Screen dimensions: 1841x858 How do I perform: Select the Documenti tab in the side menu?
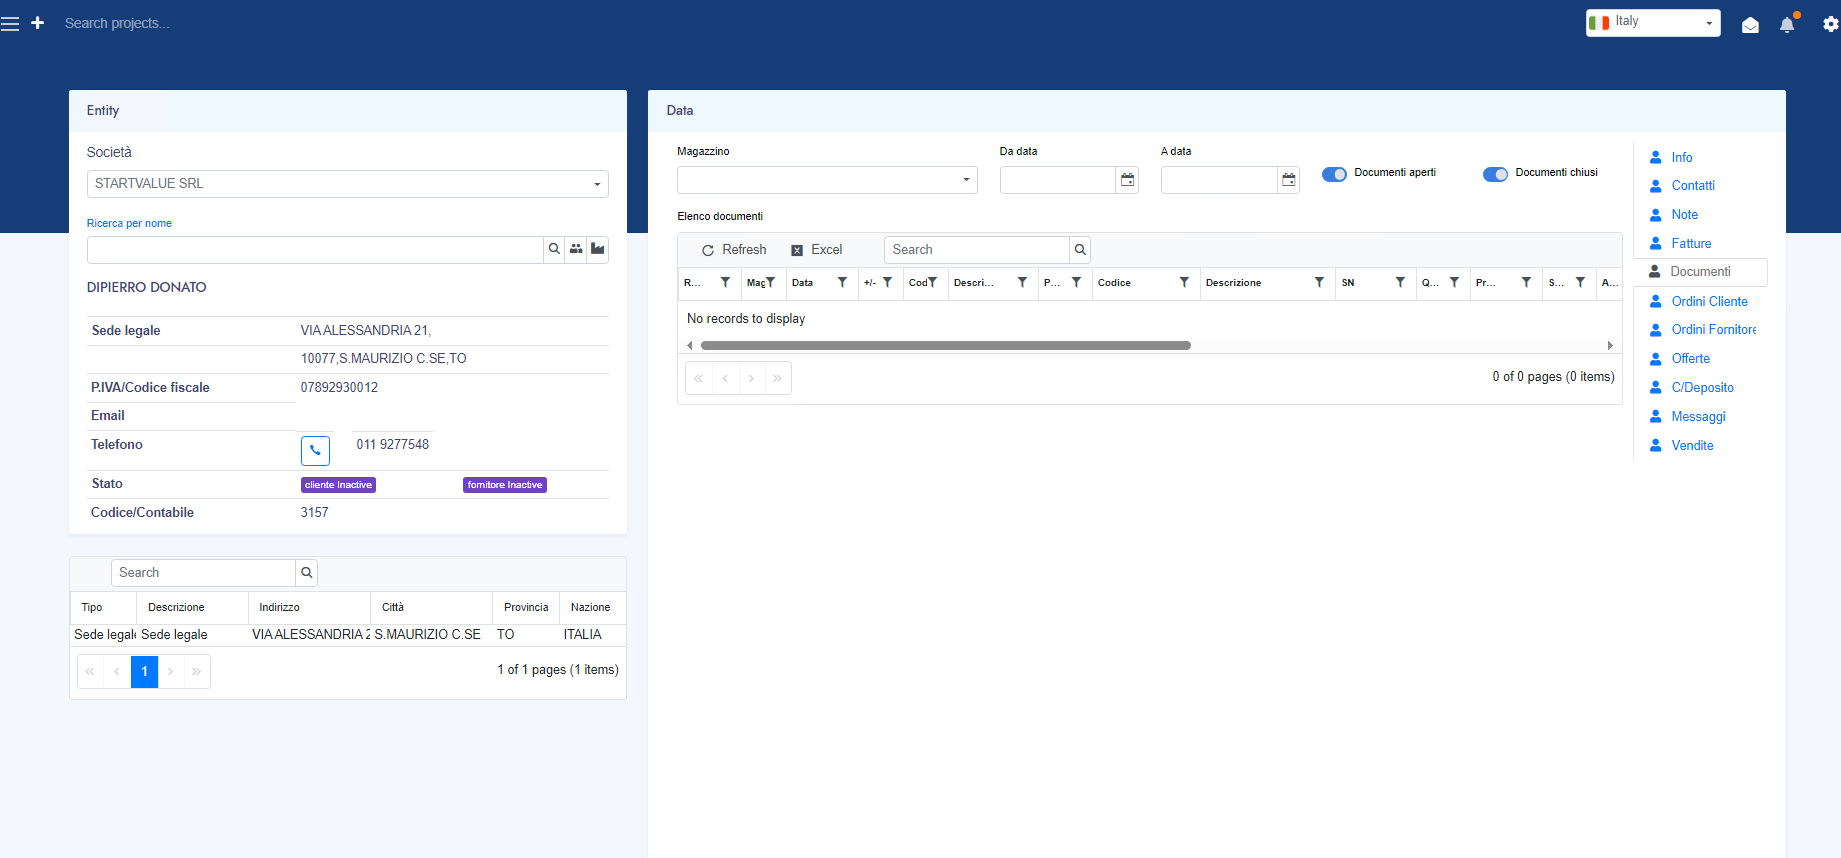pos(1700,272)
